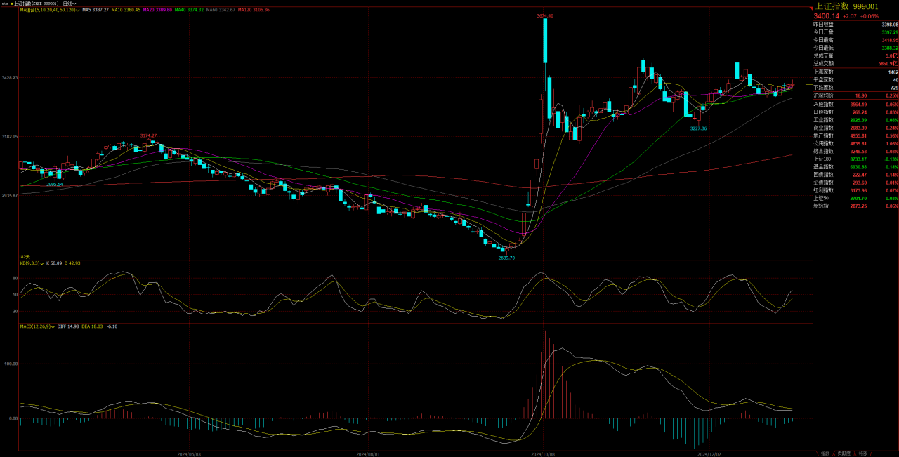Select the white MA5 legend value
The width and height of the screenshot is (899, 457).
pyautogui.click(x=95, y=10)
